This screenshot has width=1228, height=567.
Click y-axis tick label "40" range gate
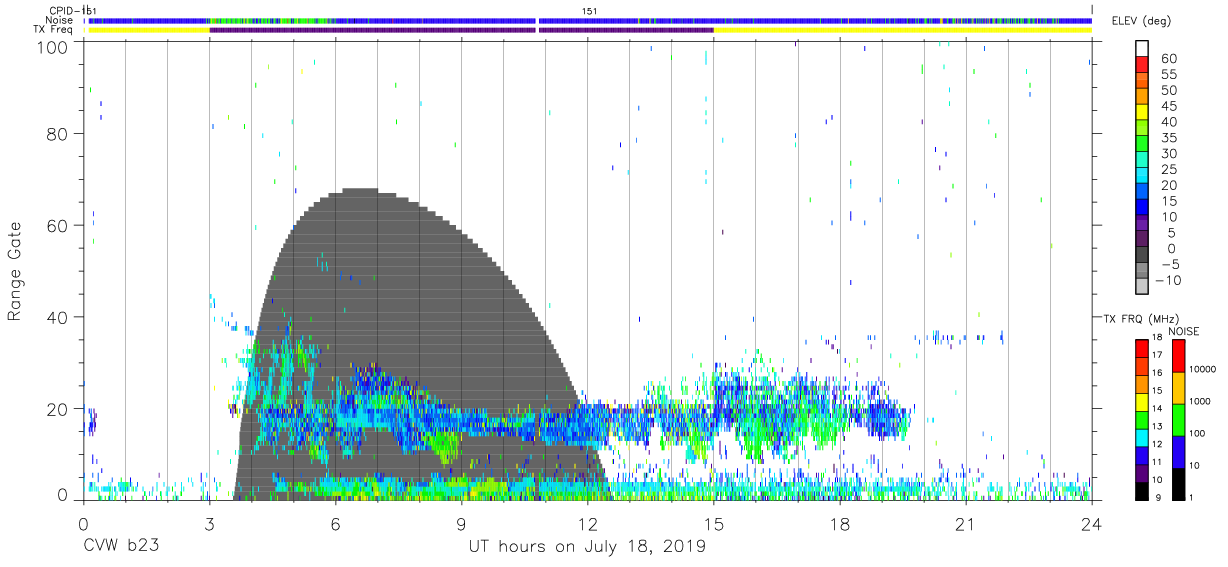(60, 317)
